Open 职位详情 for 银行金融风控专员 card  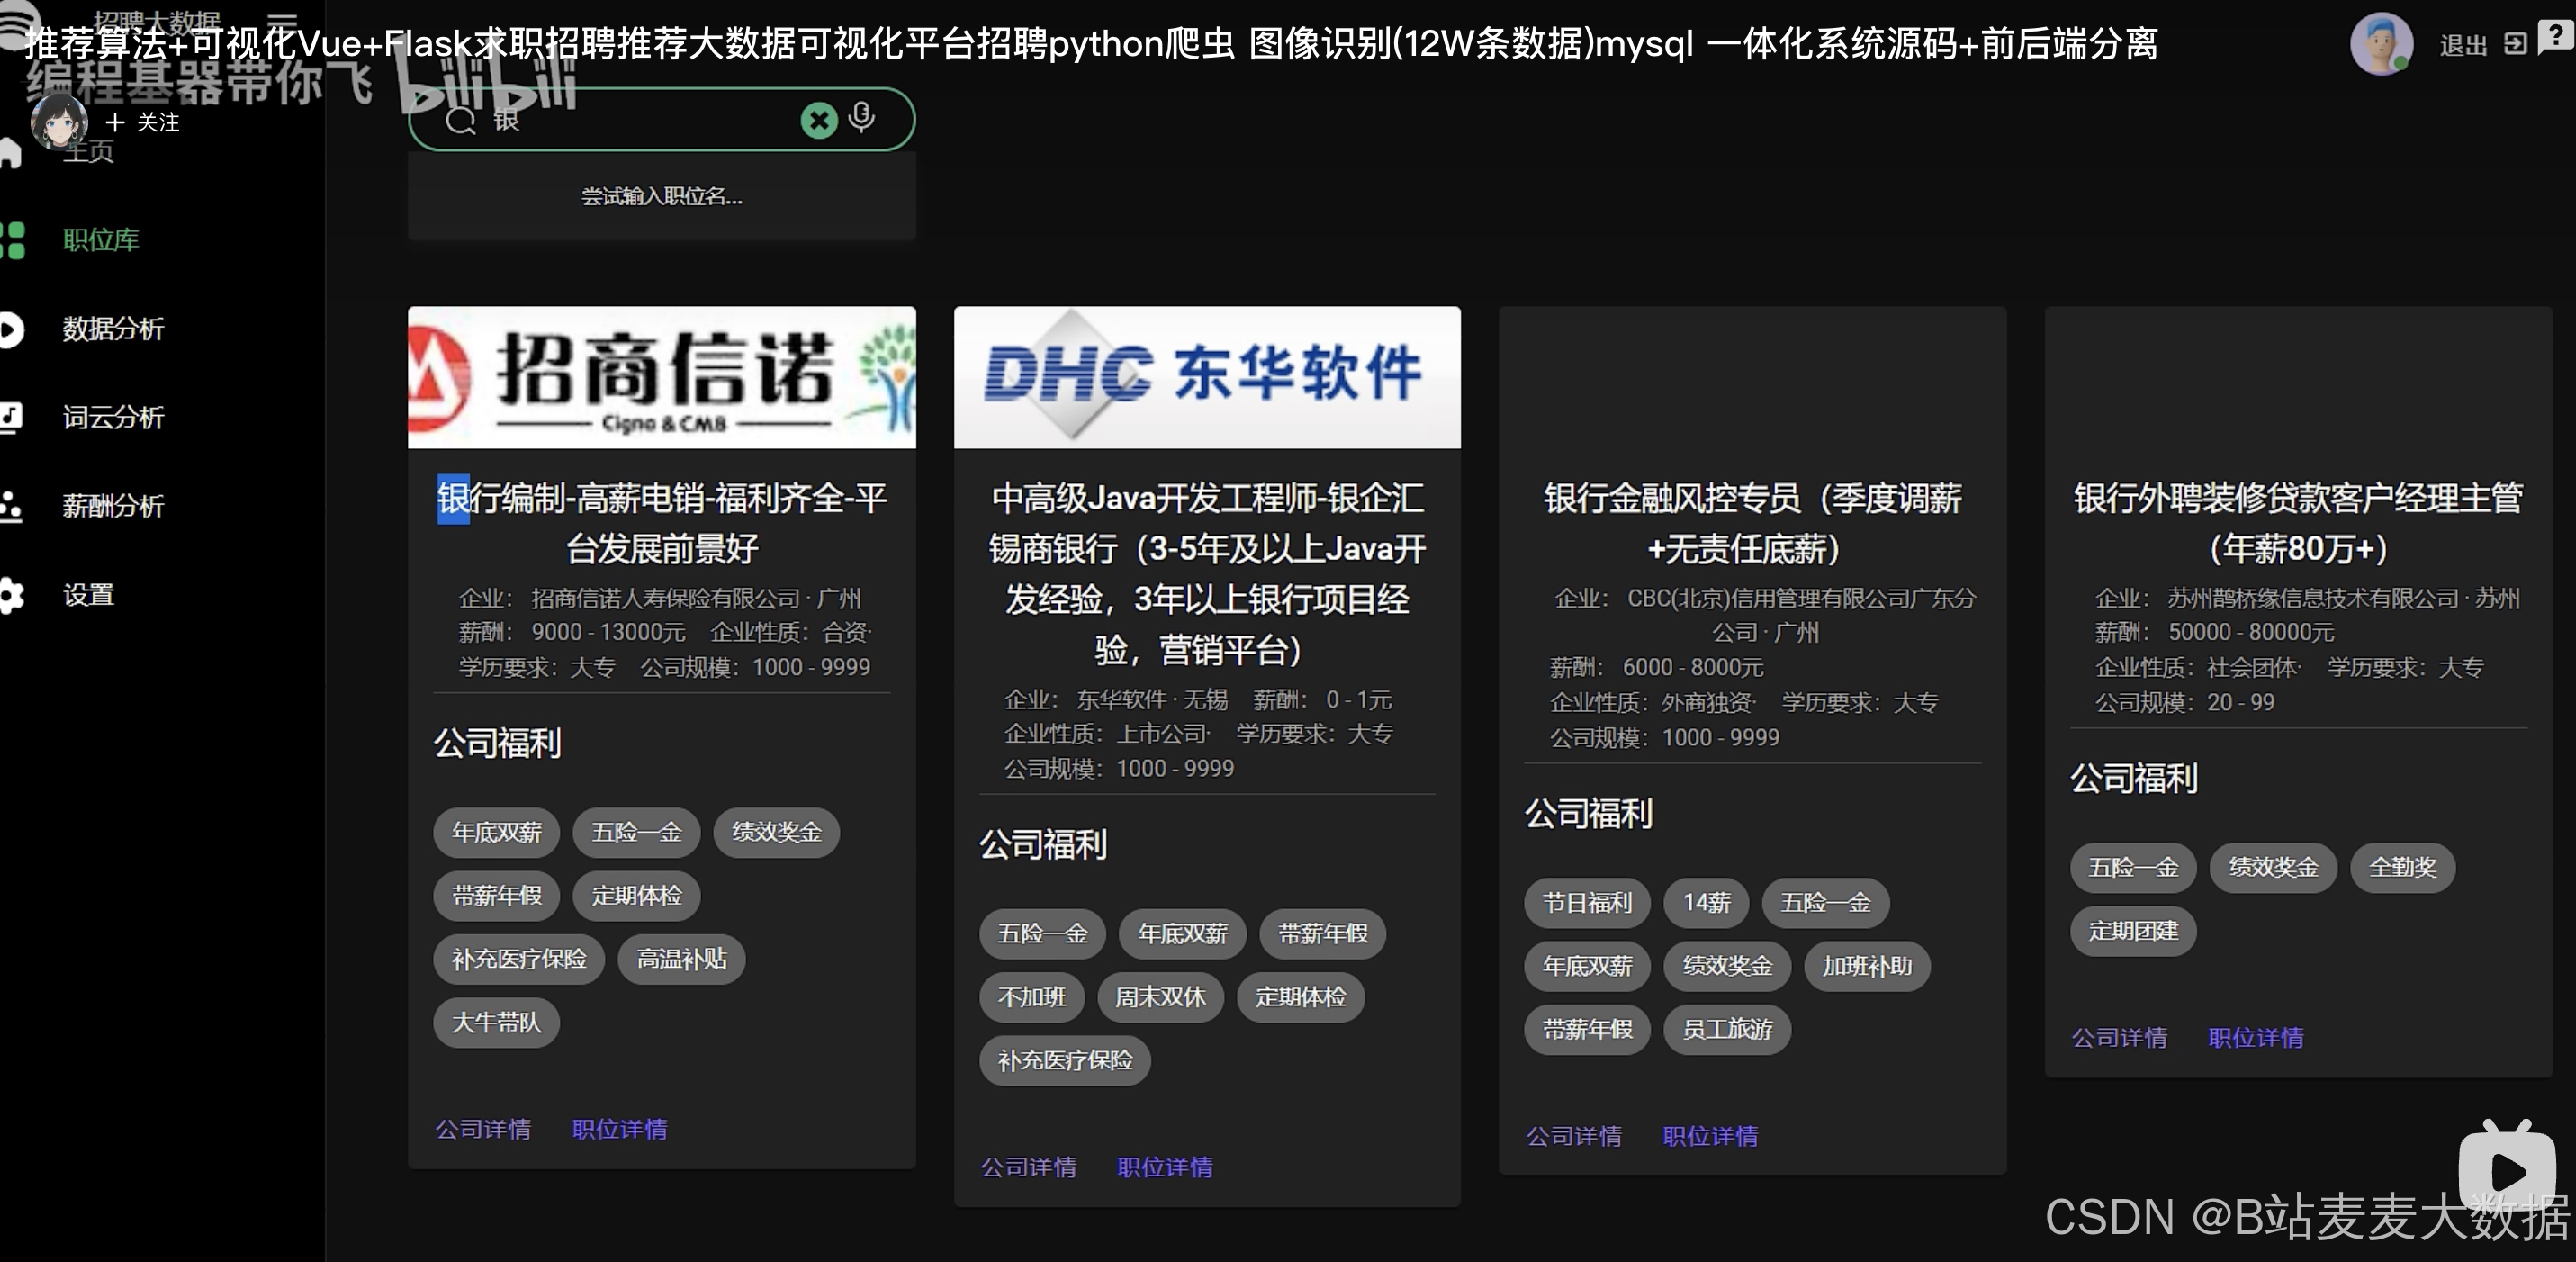click(x=1710, y=1136)
